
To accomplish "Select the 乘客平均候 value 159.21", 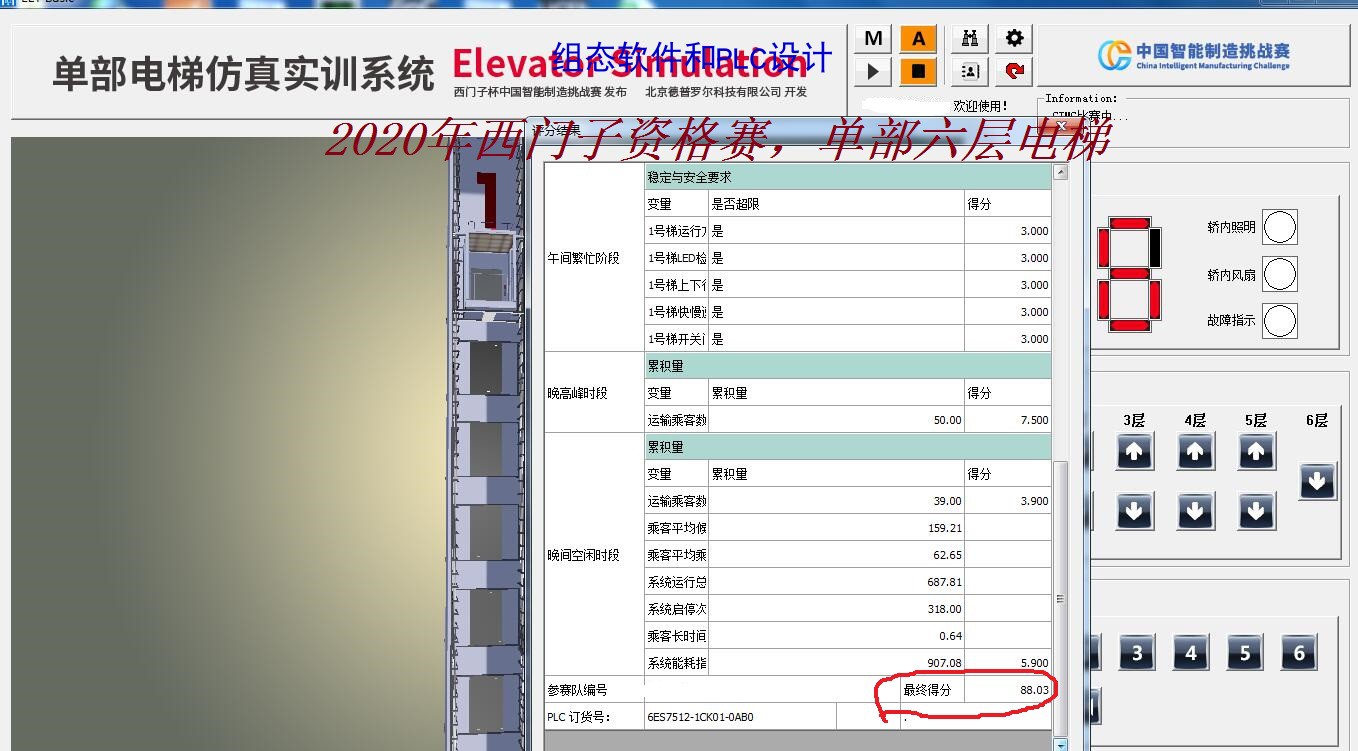I will pos(836,528).
